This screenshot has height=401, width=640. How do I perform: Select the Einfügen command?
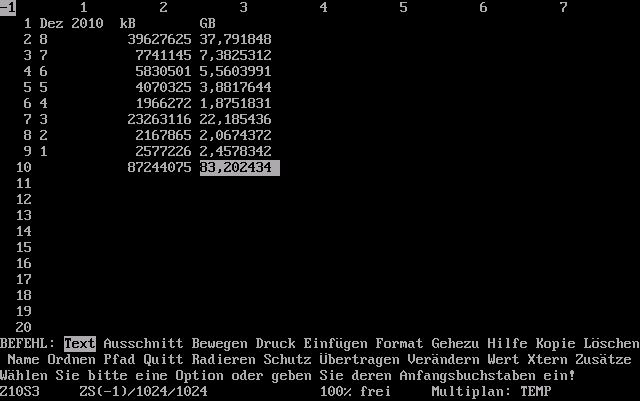[x=335, y=343]
